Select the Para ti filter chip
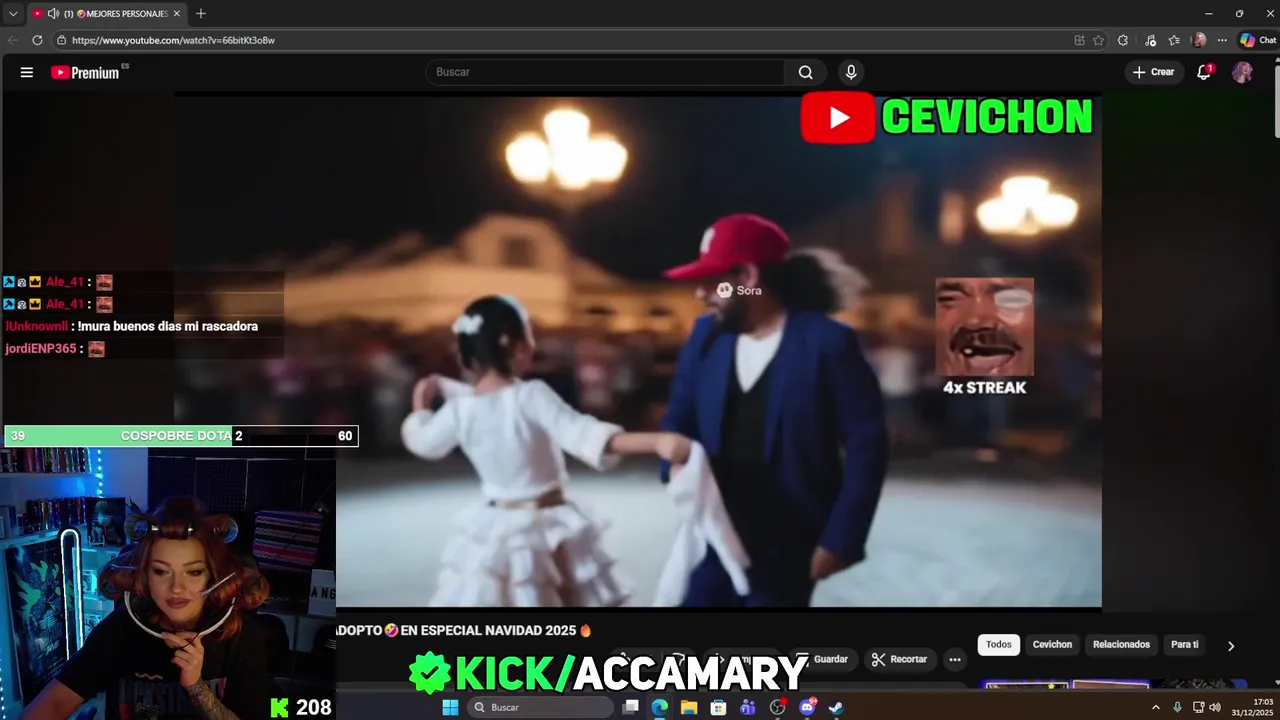The width and height of the screenshot is (1280, 720). (x=1184, y=645)
